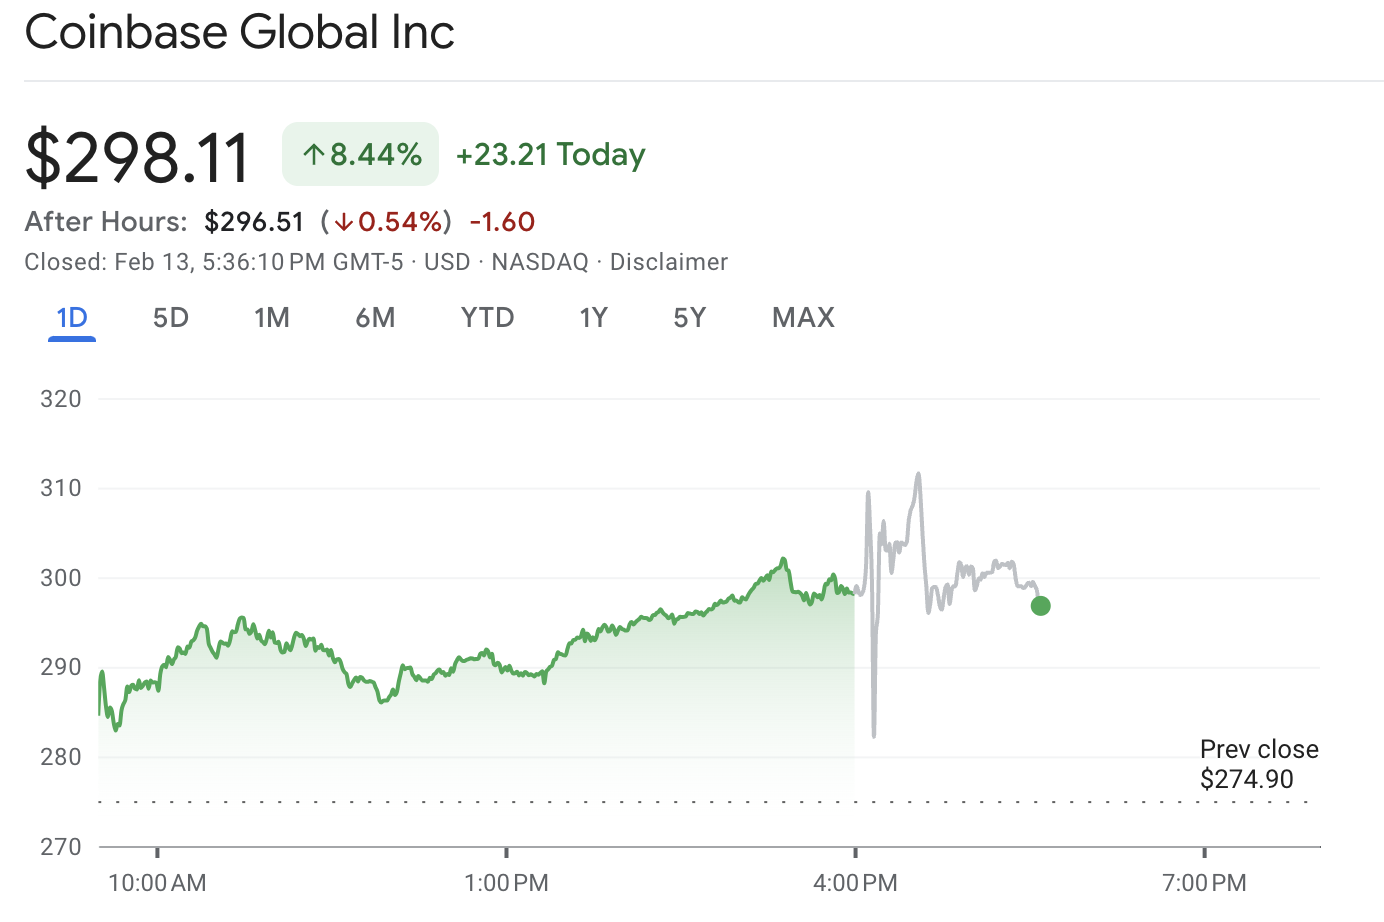Click the dotted previous-close reference line

click(600, 800)
